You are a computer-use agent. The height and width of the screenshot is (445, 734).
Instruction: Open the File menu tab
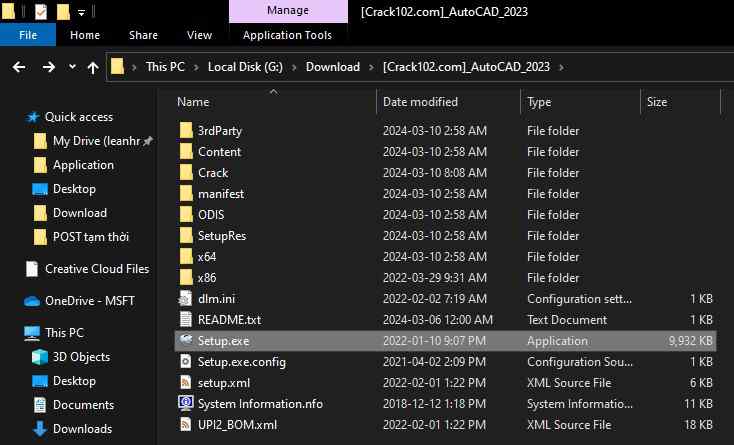point(28,35)
